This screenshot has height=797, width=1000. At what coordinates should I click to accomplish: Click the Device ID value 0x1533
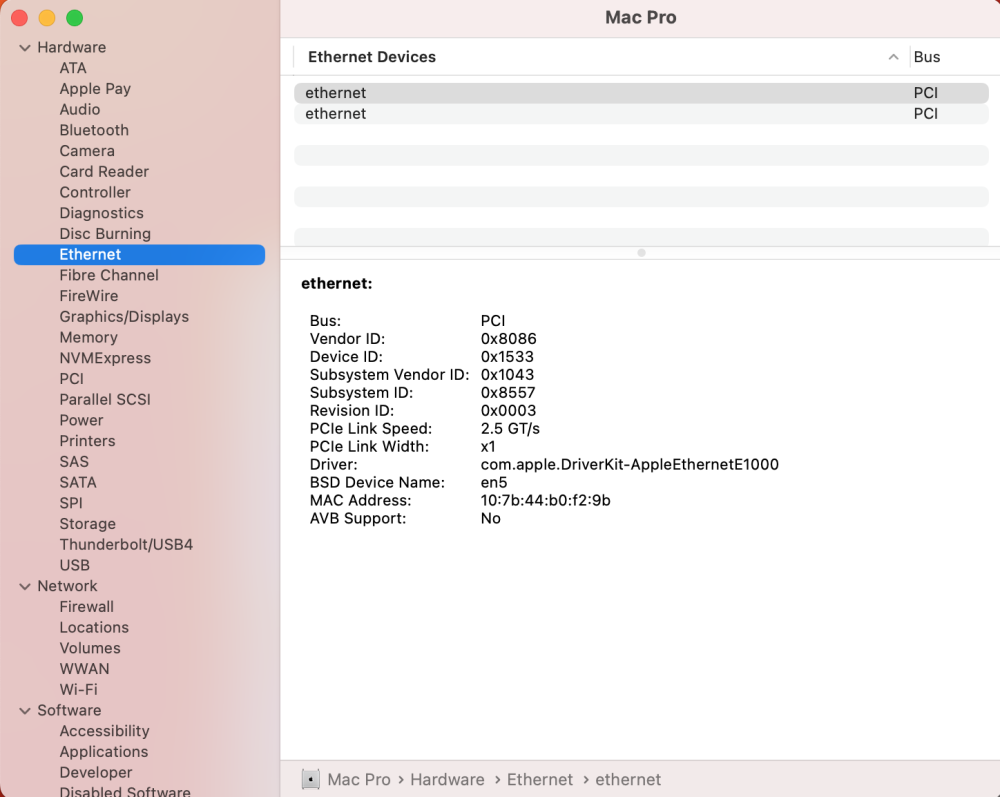[x=507, y=356]
